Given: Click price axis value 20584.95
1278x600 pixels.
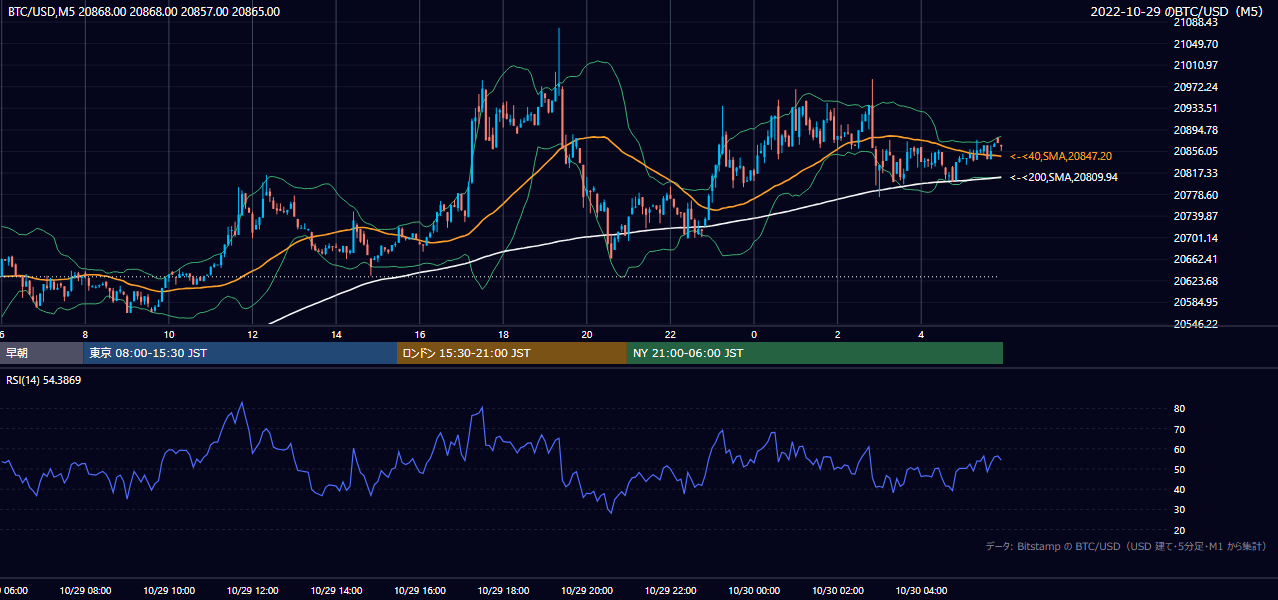Looking at the screenshot, I should (x=1196, y=302).
